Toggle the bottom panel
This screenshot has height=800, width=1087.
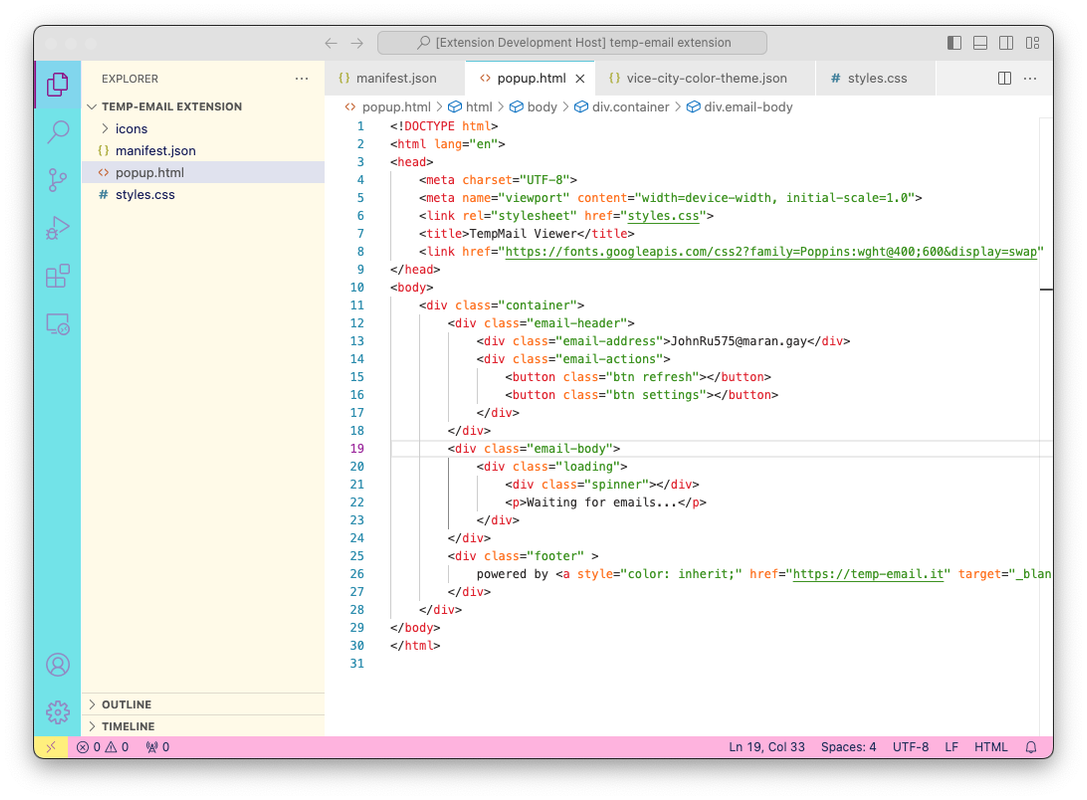point(980,43)
